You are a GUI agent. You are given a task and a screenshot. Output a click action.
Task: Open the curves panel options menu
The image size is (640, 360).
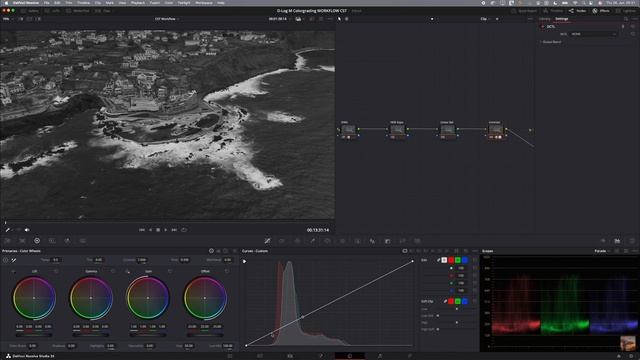475,251
